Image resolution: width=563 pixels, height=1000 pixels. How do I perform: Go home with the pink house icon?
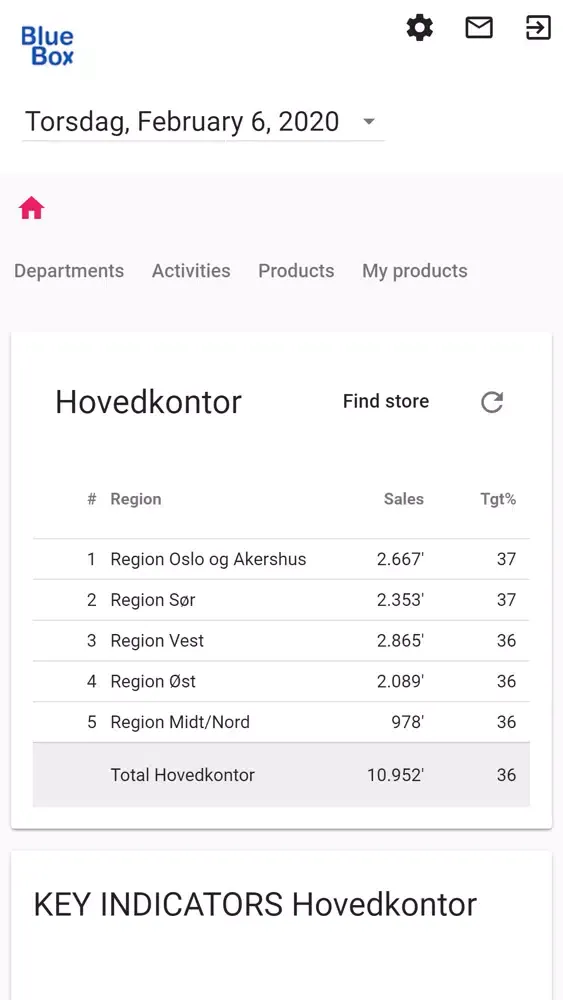coord(31,209)
